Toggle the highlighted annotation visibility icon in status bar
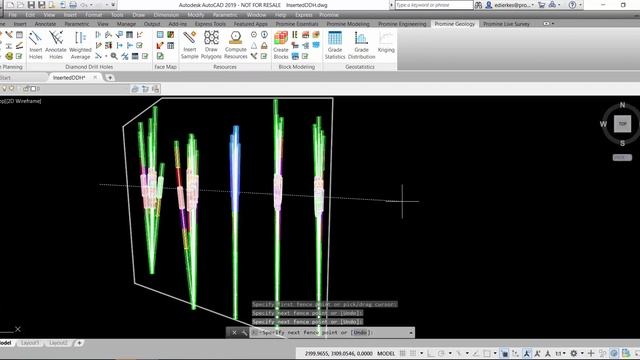640x360 pixels. pyautogui.click(x=527, y=353)
